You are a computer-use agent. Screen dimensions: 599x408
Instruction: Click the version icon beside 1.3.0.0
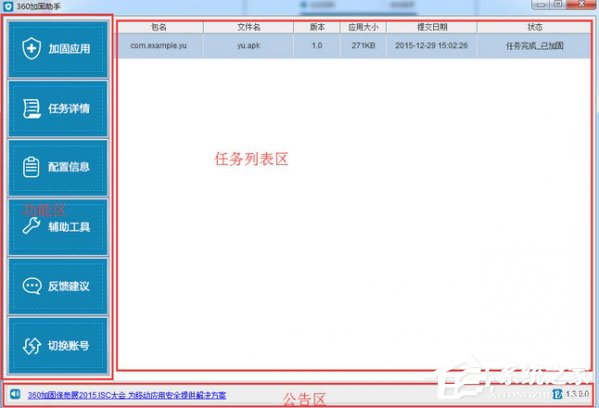[x=557, y=394]
